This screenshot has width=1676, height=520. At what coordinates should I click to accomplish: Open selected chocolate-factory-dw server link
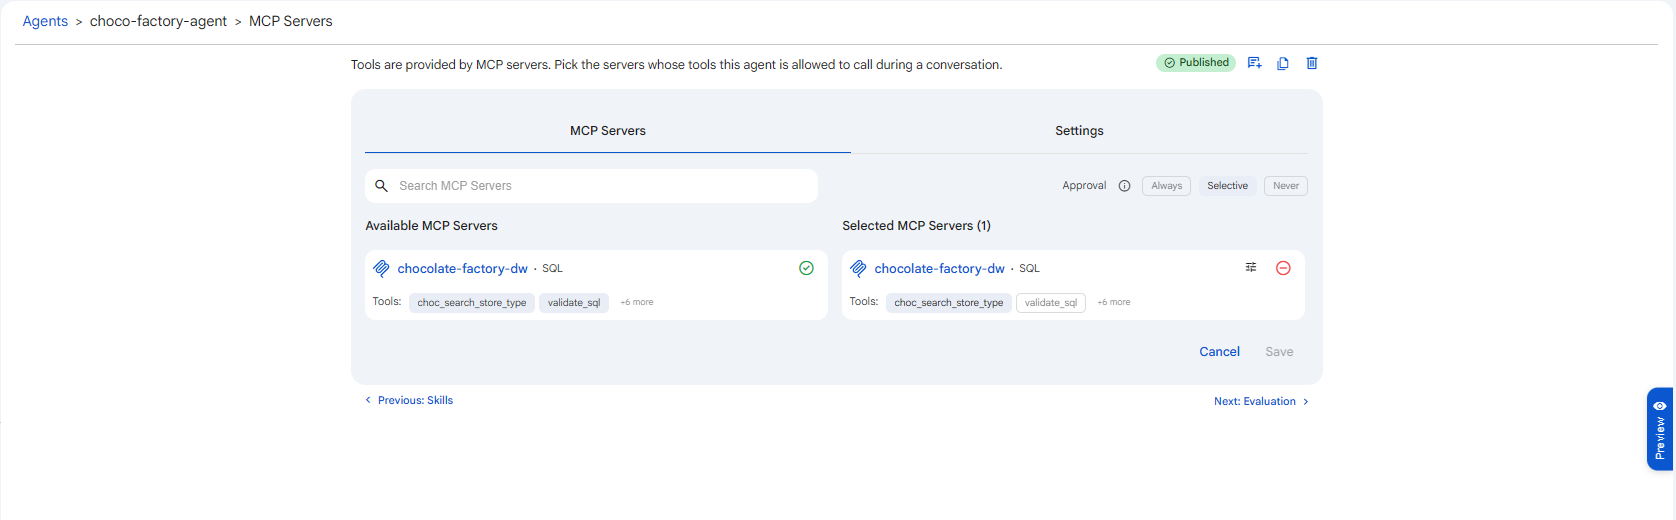point(939,268)
